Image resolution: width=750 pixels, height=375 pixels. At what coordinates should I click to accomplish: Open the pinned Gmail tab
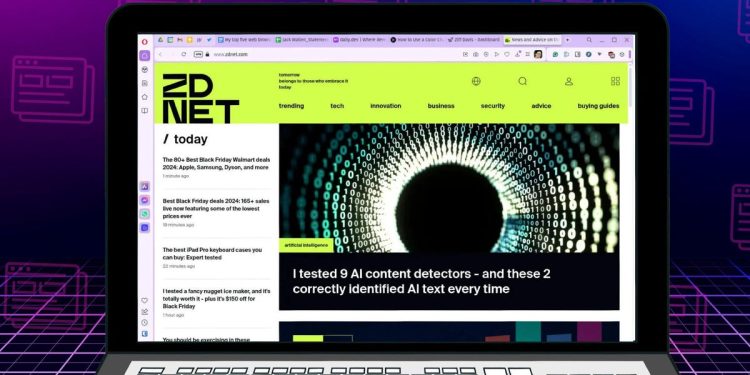pyautogui.click(x=180, y=40)
